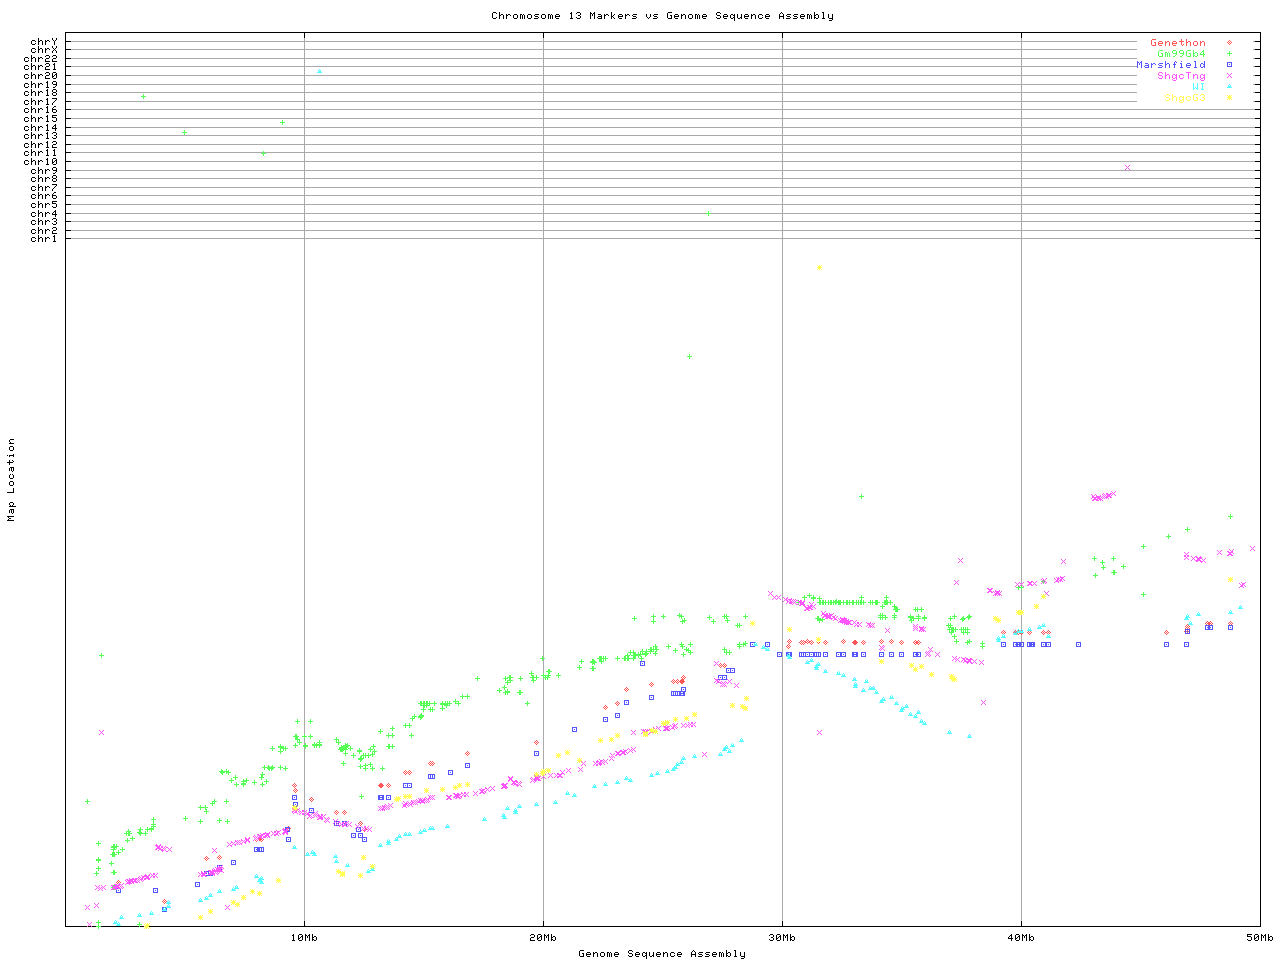Click the chrY y-axis label
1280x960 pixels.
43,42
